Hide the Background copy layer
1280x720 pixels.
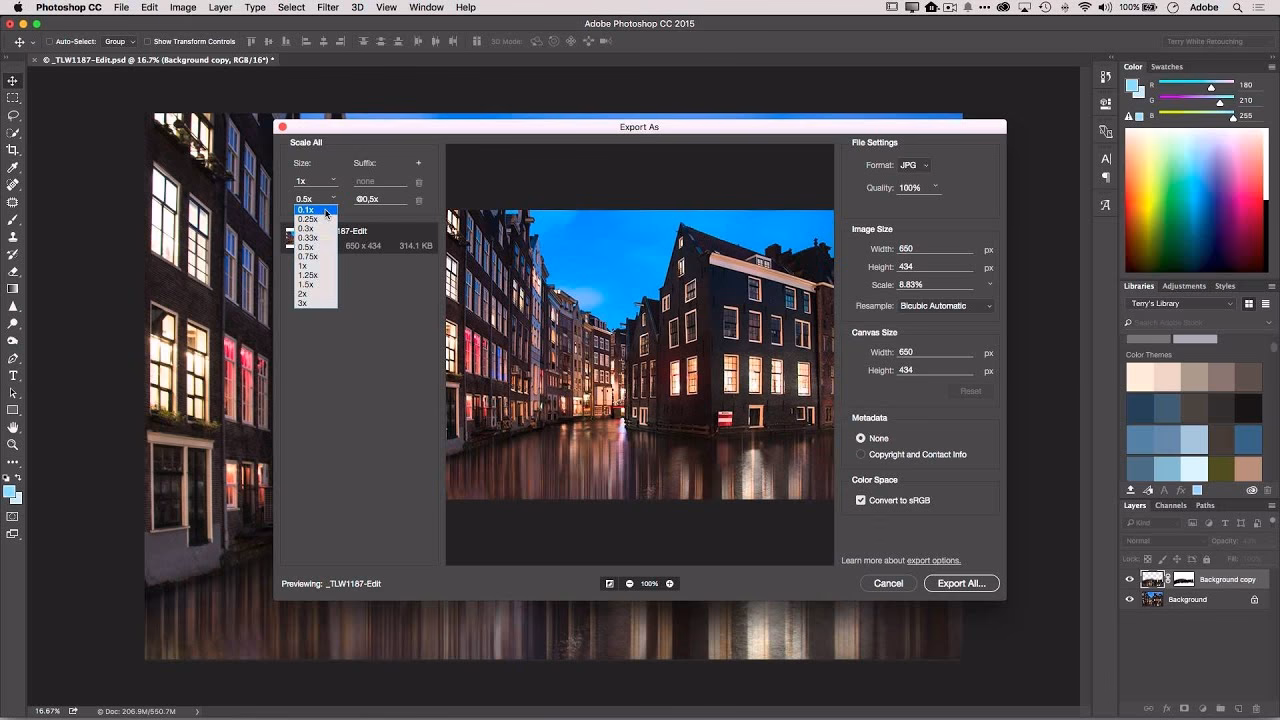[1129, 579]
